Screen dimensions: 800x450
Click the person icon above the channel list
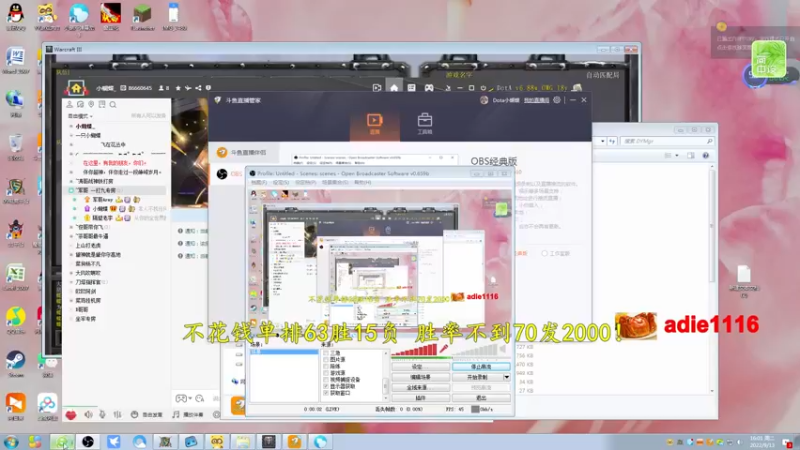pyautogui.click(x=69, y=105)
